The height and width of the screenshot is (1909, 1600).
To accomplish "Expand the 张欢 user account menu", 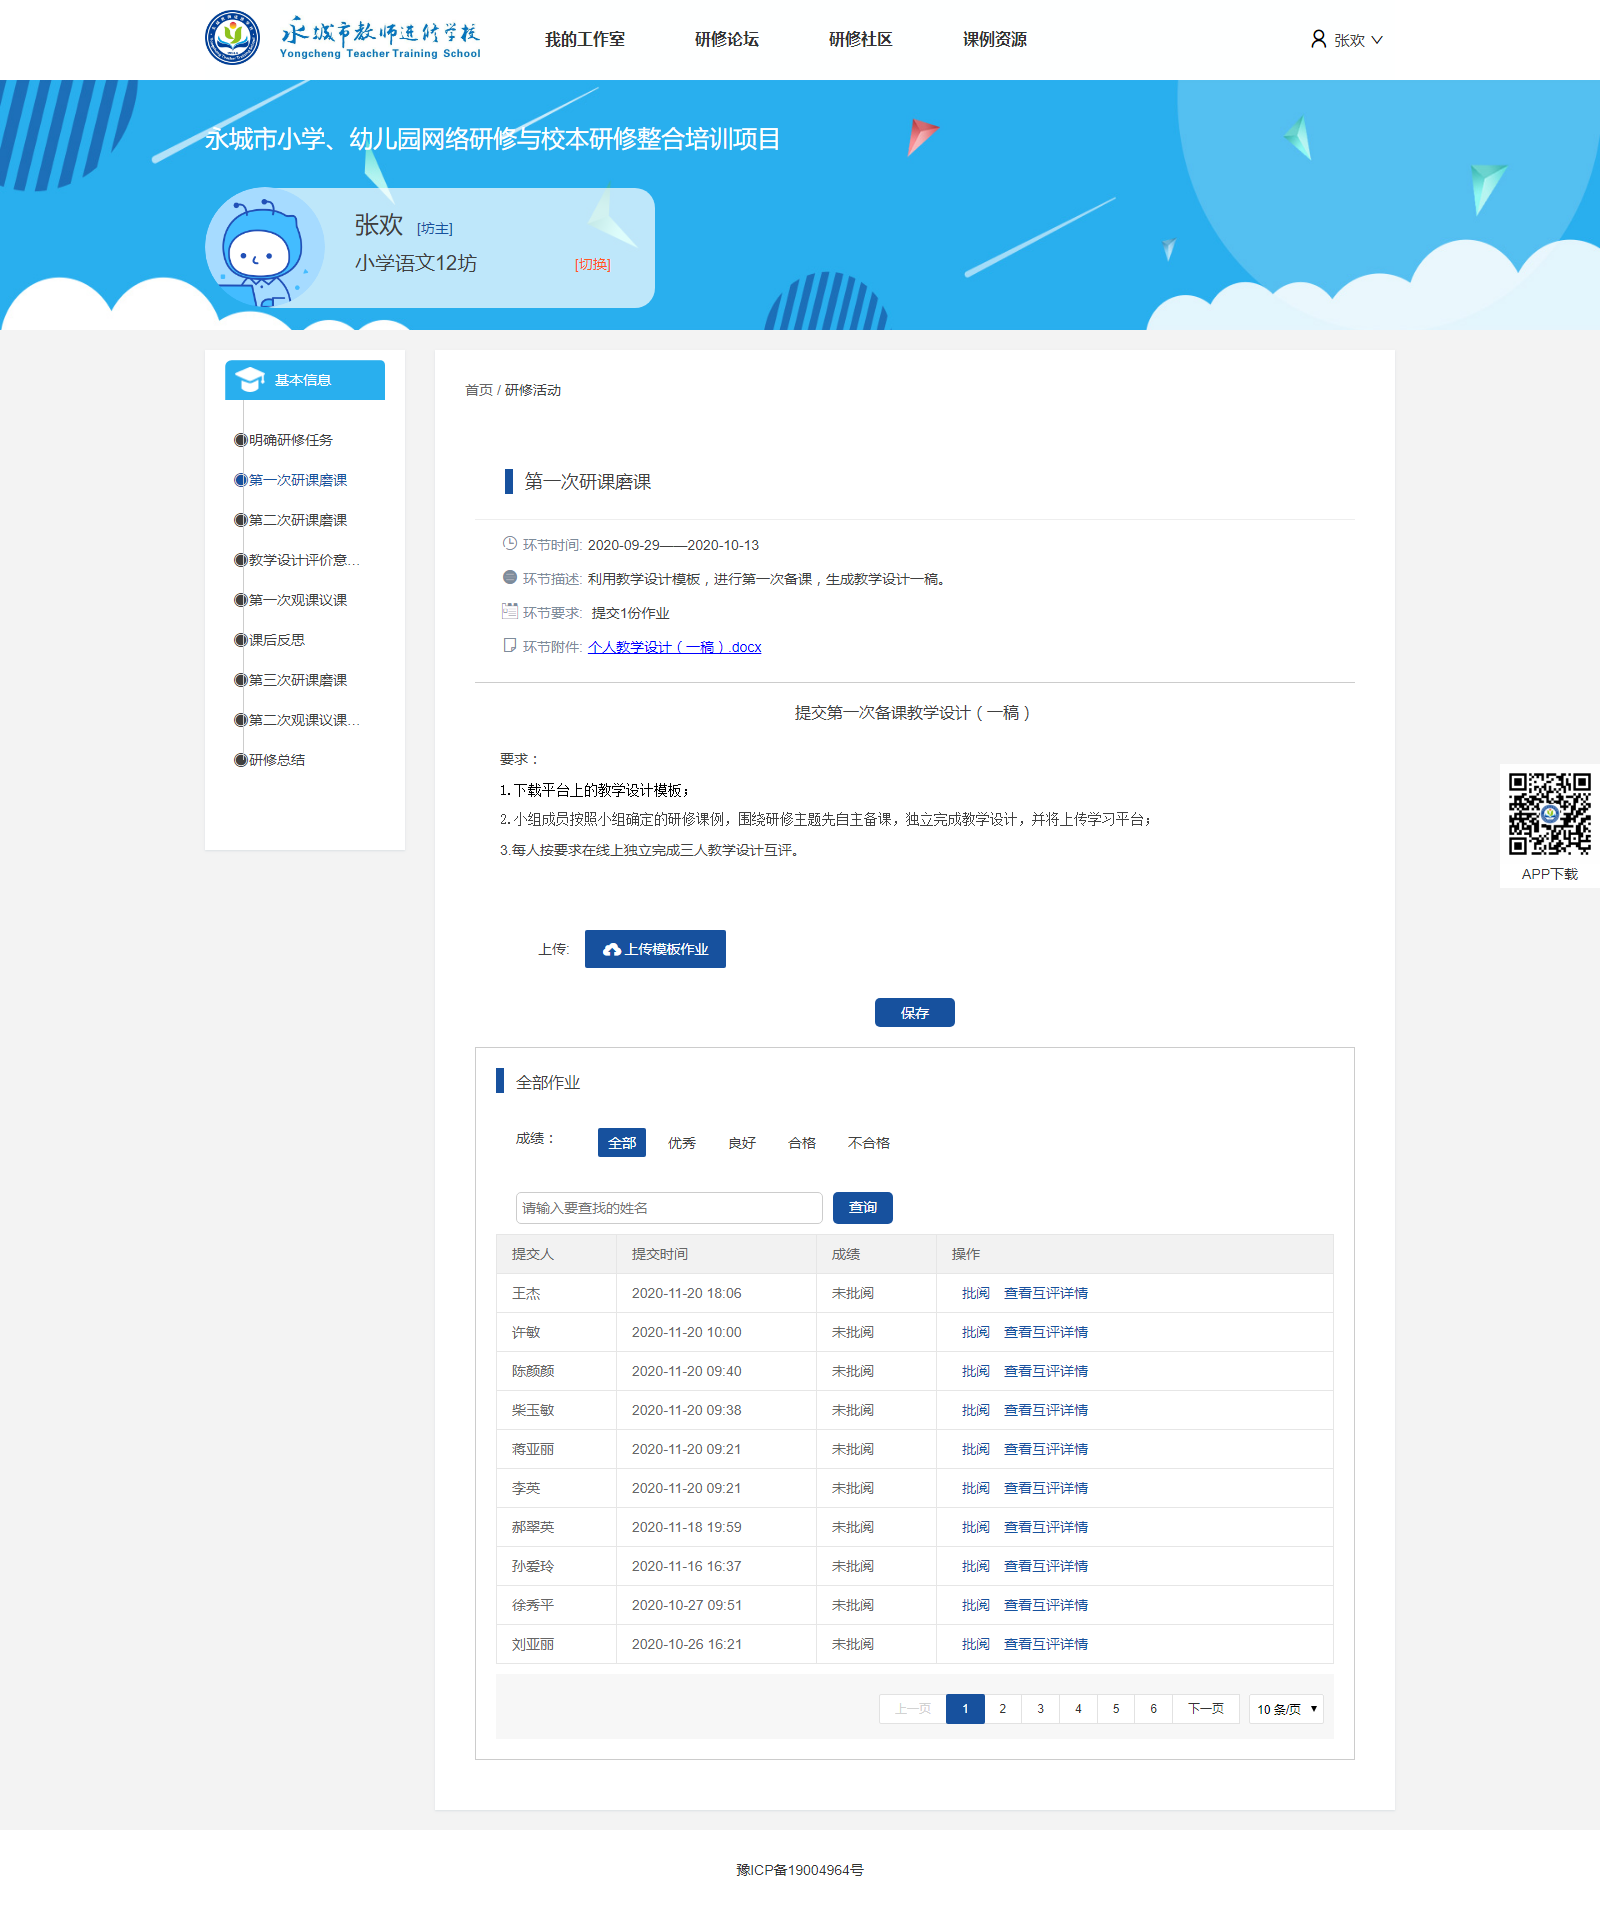I will (1357, 40).
